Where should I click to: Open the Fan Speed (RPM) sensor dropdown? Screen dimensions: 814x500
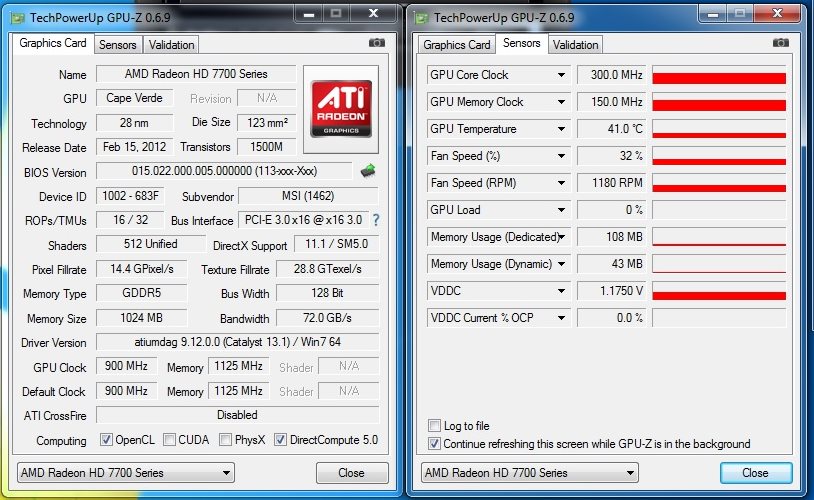[x=561, y=183]
